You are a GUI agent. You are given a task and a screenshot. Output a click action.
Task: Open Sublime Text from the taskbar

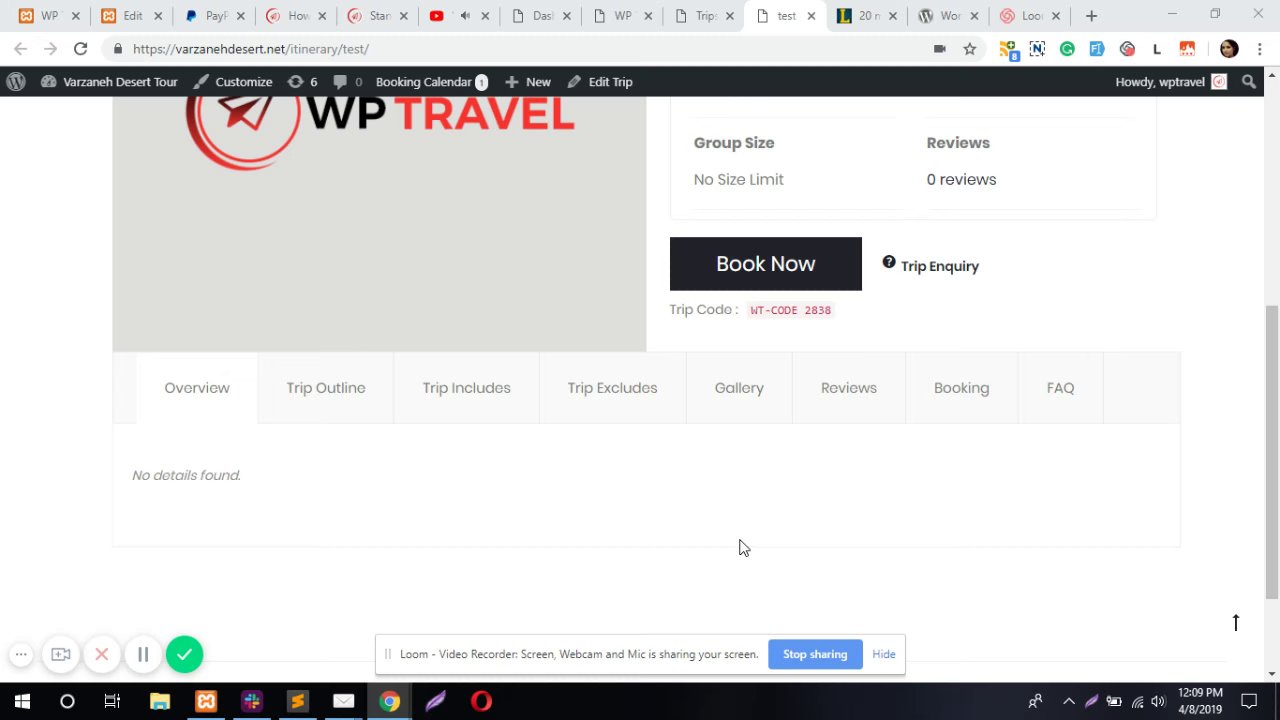click(x=297, y=701)
